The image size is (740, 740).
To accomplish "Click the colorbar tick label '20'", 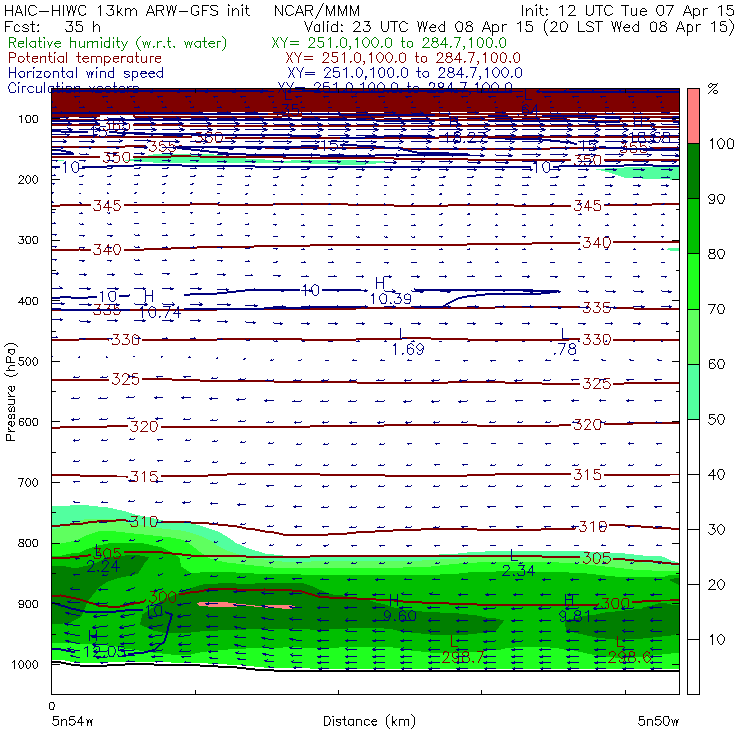I will [x=716, y=585].
